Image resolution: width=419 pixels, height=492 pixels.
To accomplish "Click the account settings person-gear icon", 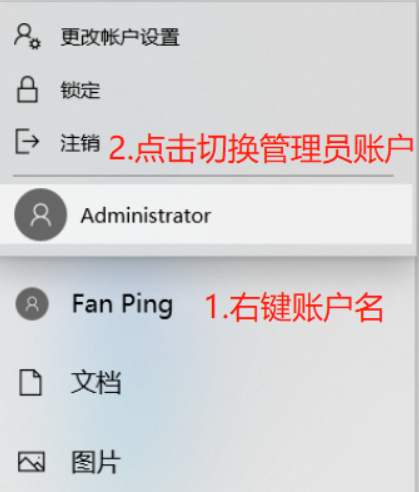I will 27,36.
